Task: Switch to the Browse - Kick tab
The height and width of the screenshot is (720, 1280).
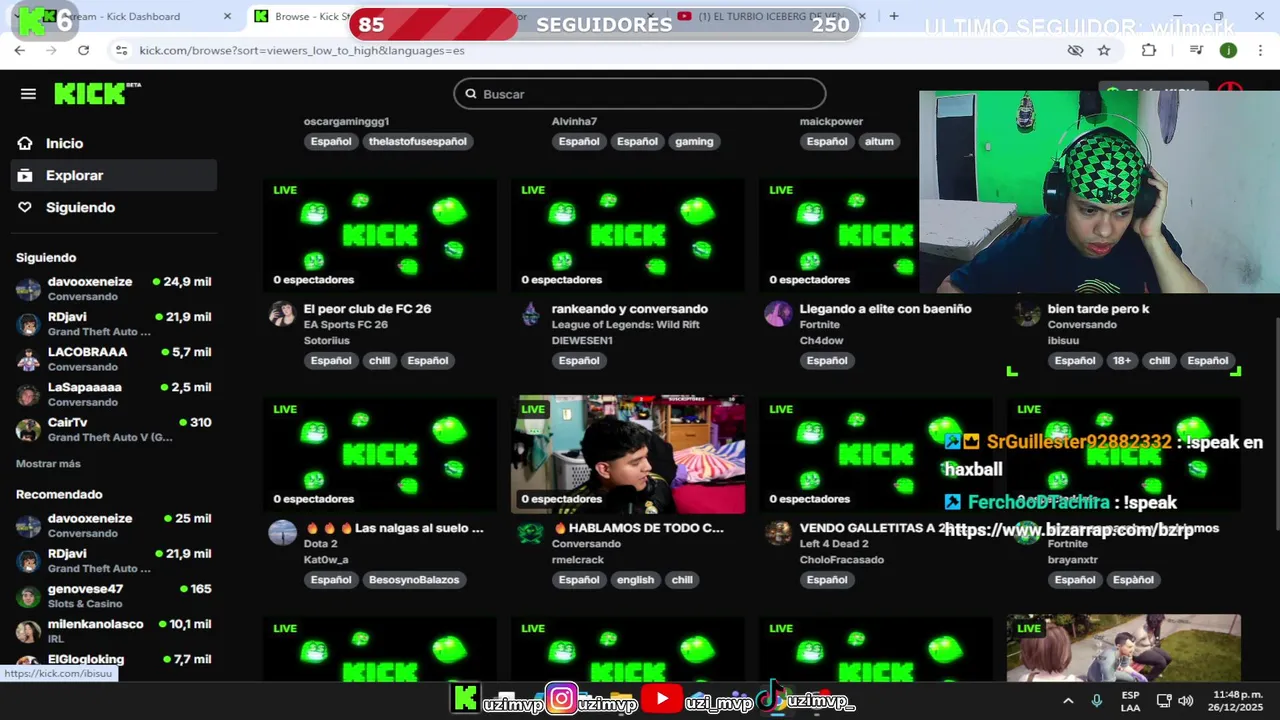Action: click(300, 16)
